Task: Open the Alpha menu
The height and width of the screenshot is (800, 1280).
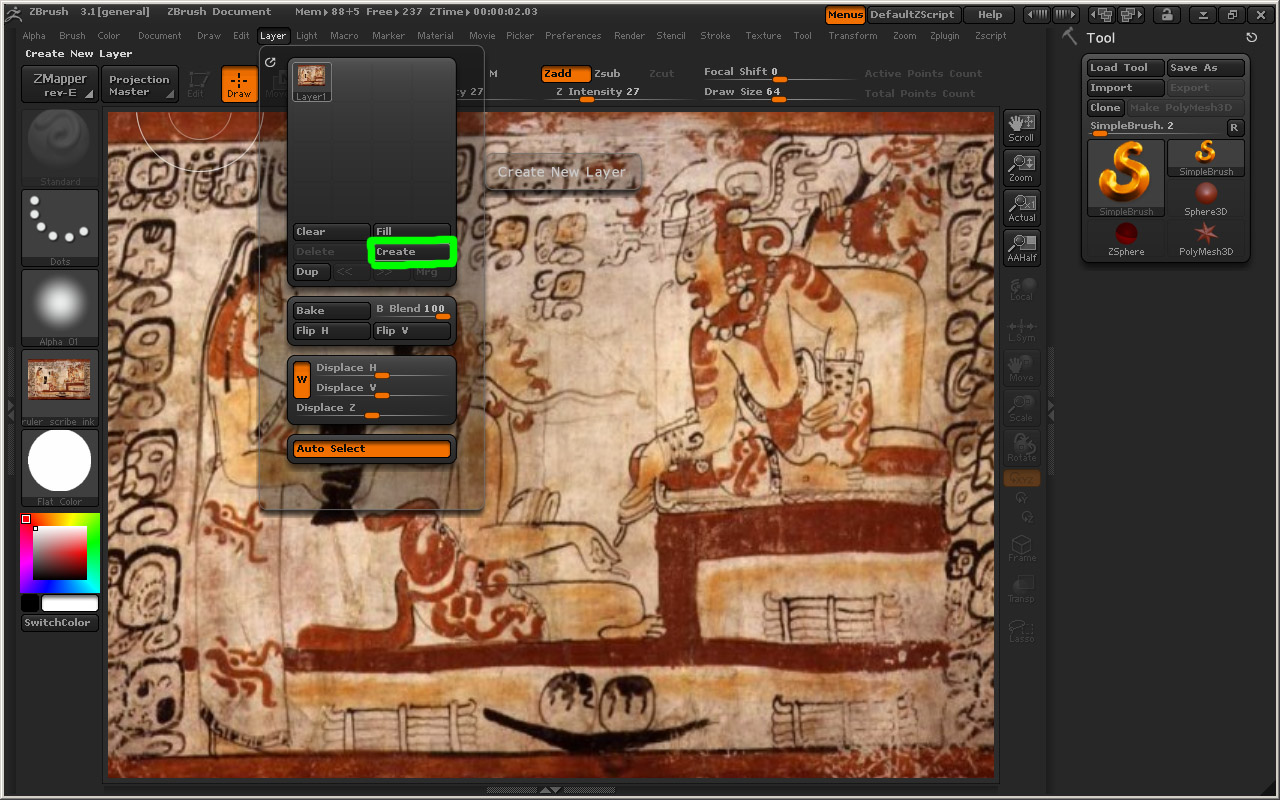Action: point(34,35)
